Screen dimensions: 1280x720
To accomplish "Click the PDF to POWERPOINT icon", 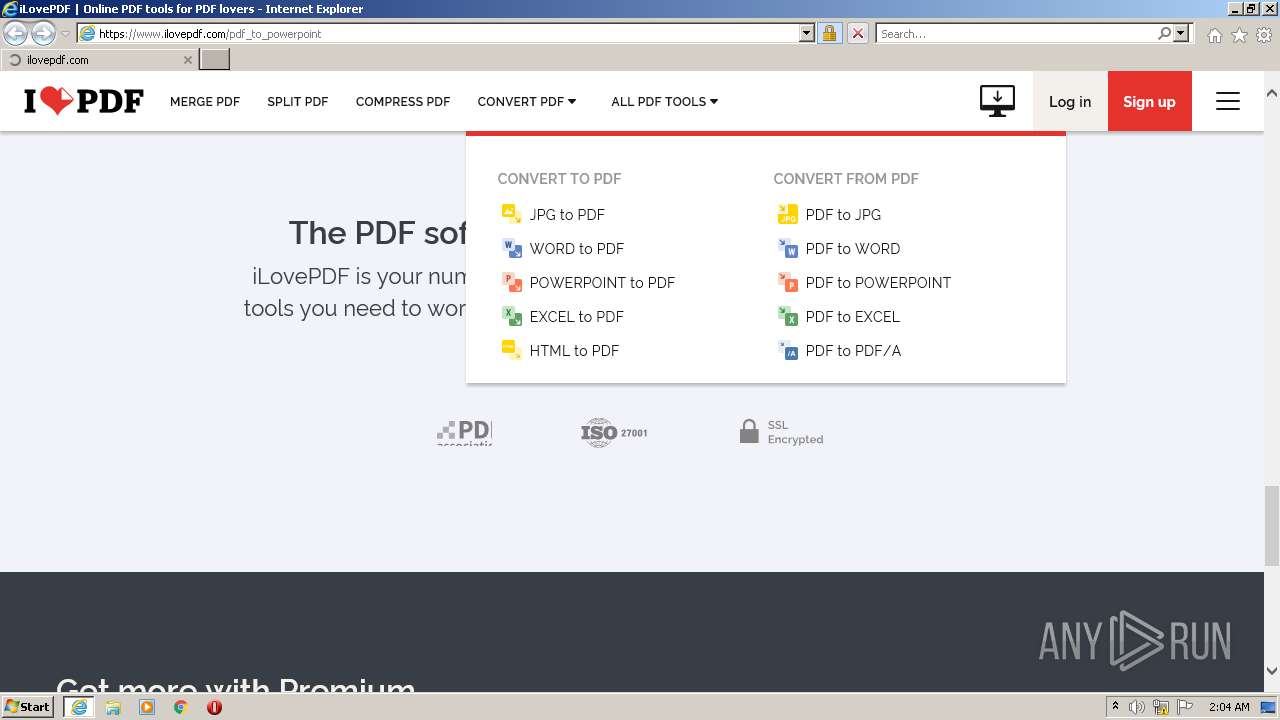I will (787, 282).
